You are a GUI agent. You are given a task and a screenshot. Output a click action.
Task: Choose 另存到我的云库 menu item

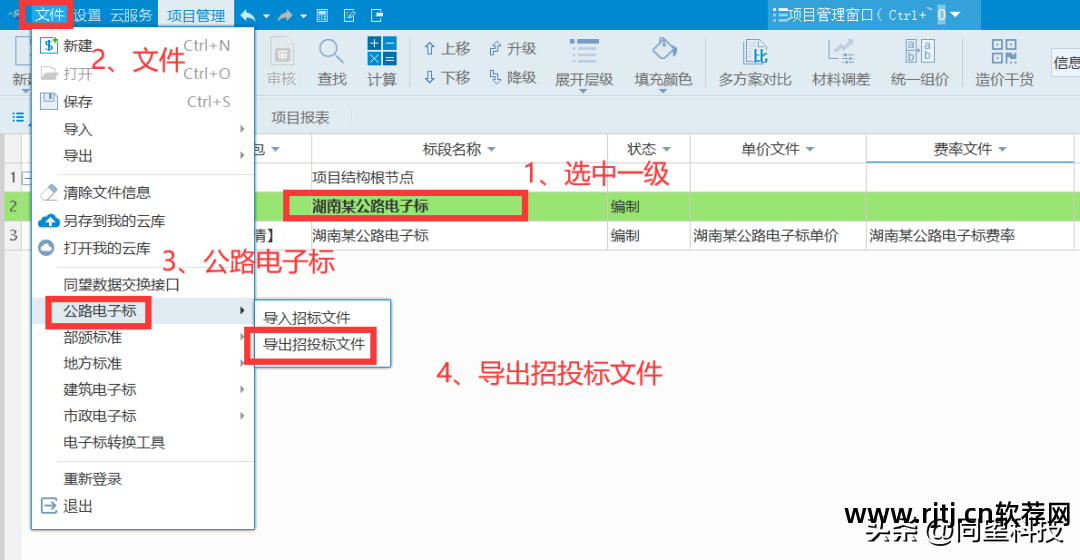[x=143, y=221]
